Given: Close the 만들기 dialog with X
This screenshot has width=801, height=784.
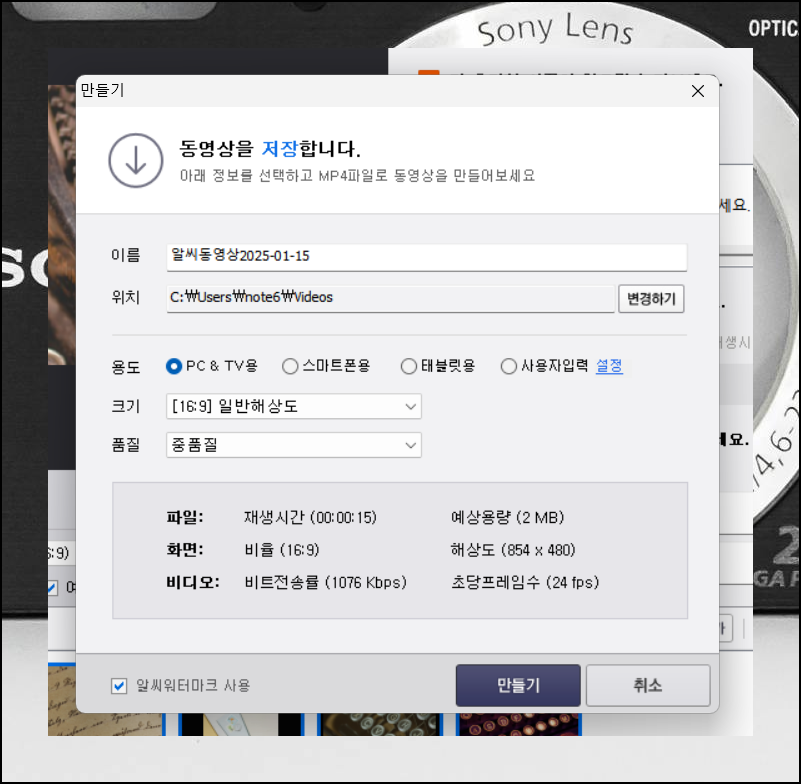Looking at the screenshot, I should pyautogui.click(x=697, y=91).
